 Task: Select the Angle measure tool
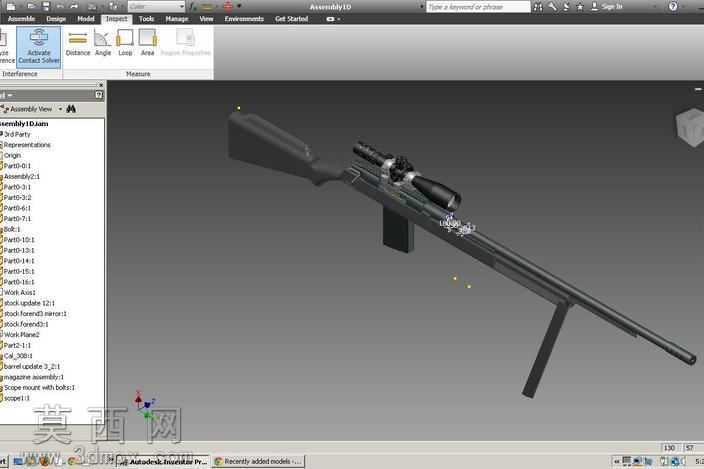point(103,43)
